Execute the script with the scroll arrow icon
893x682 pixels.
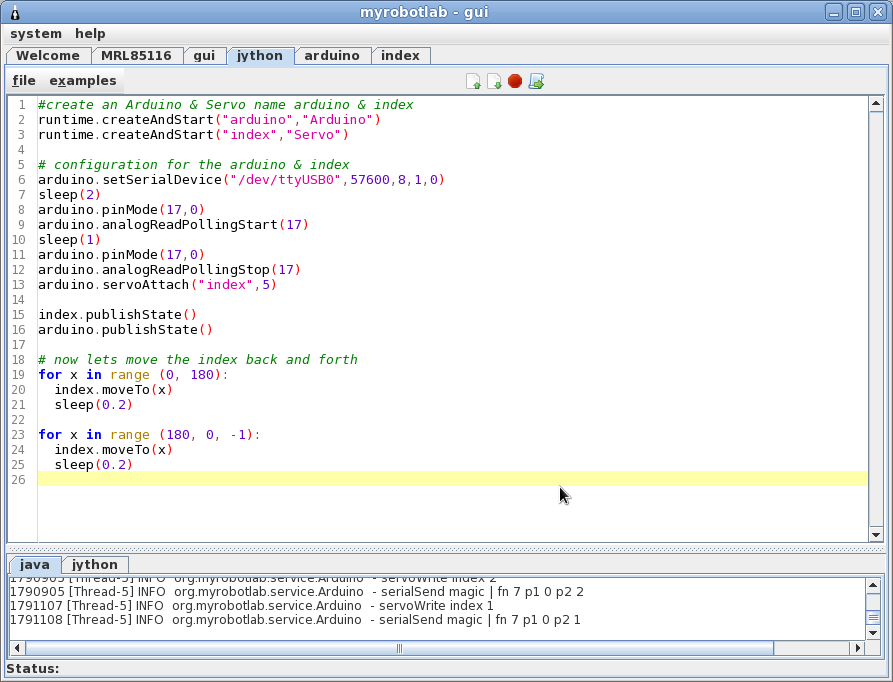click(x=536, y=81)
